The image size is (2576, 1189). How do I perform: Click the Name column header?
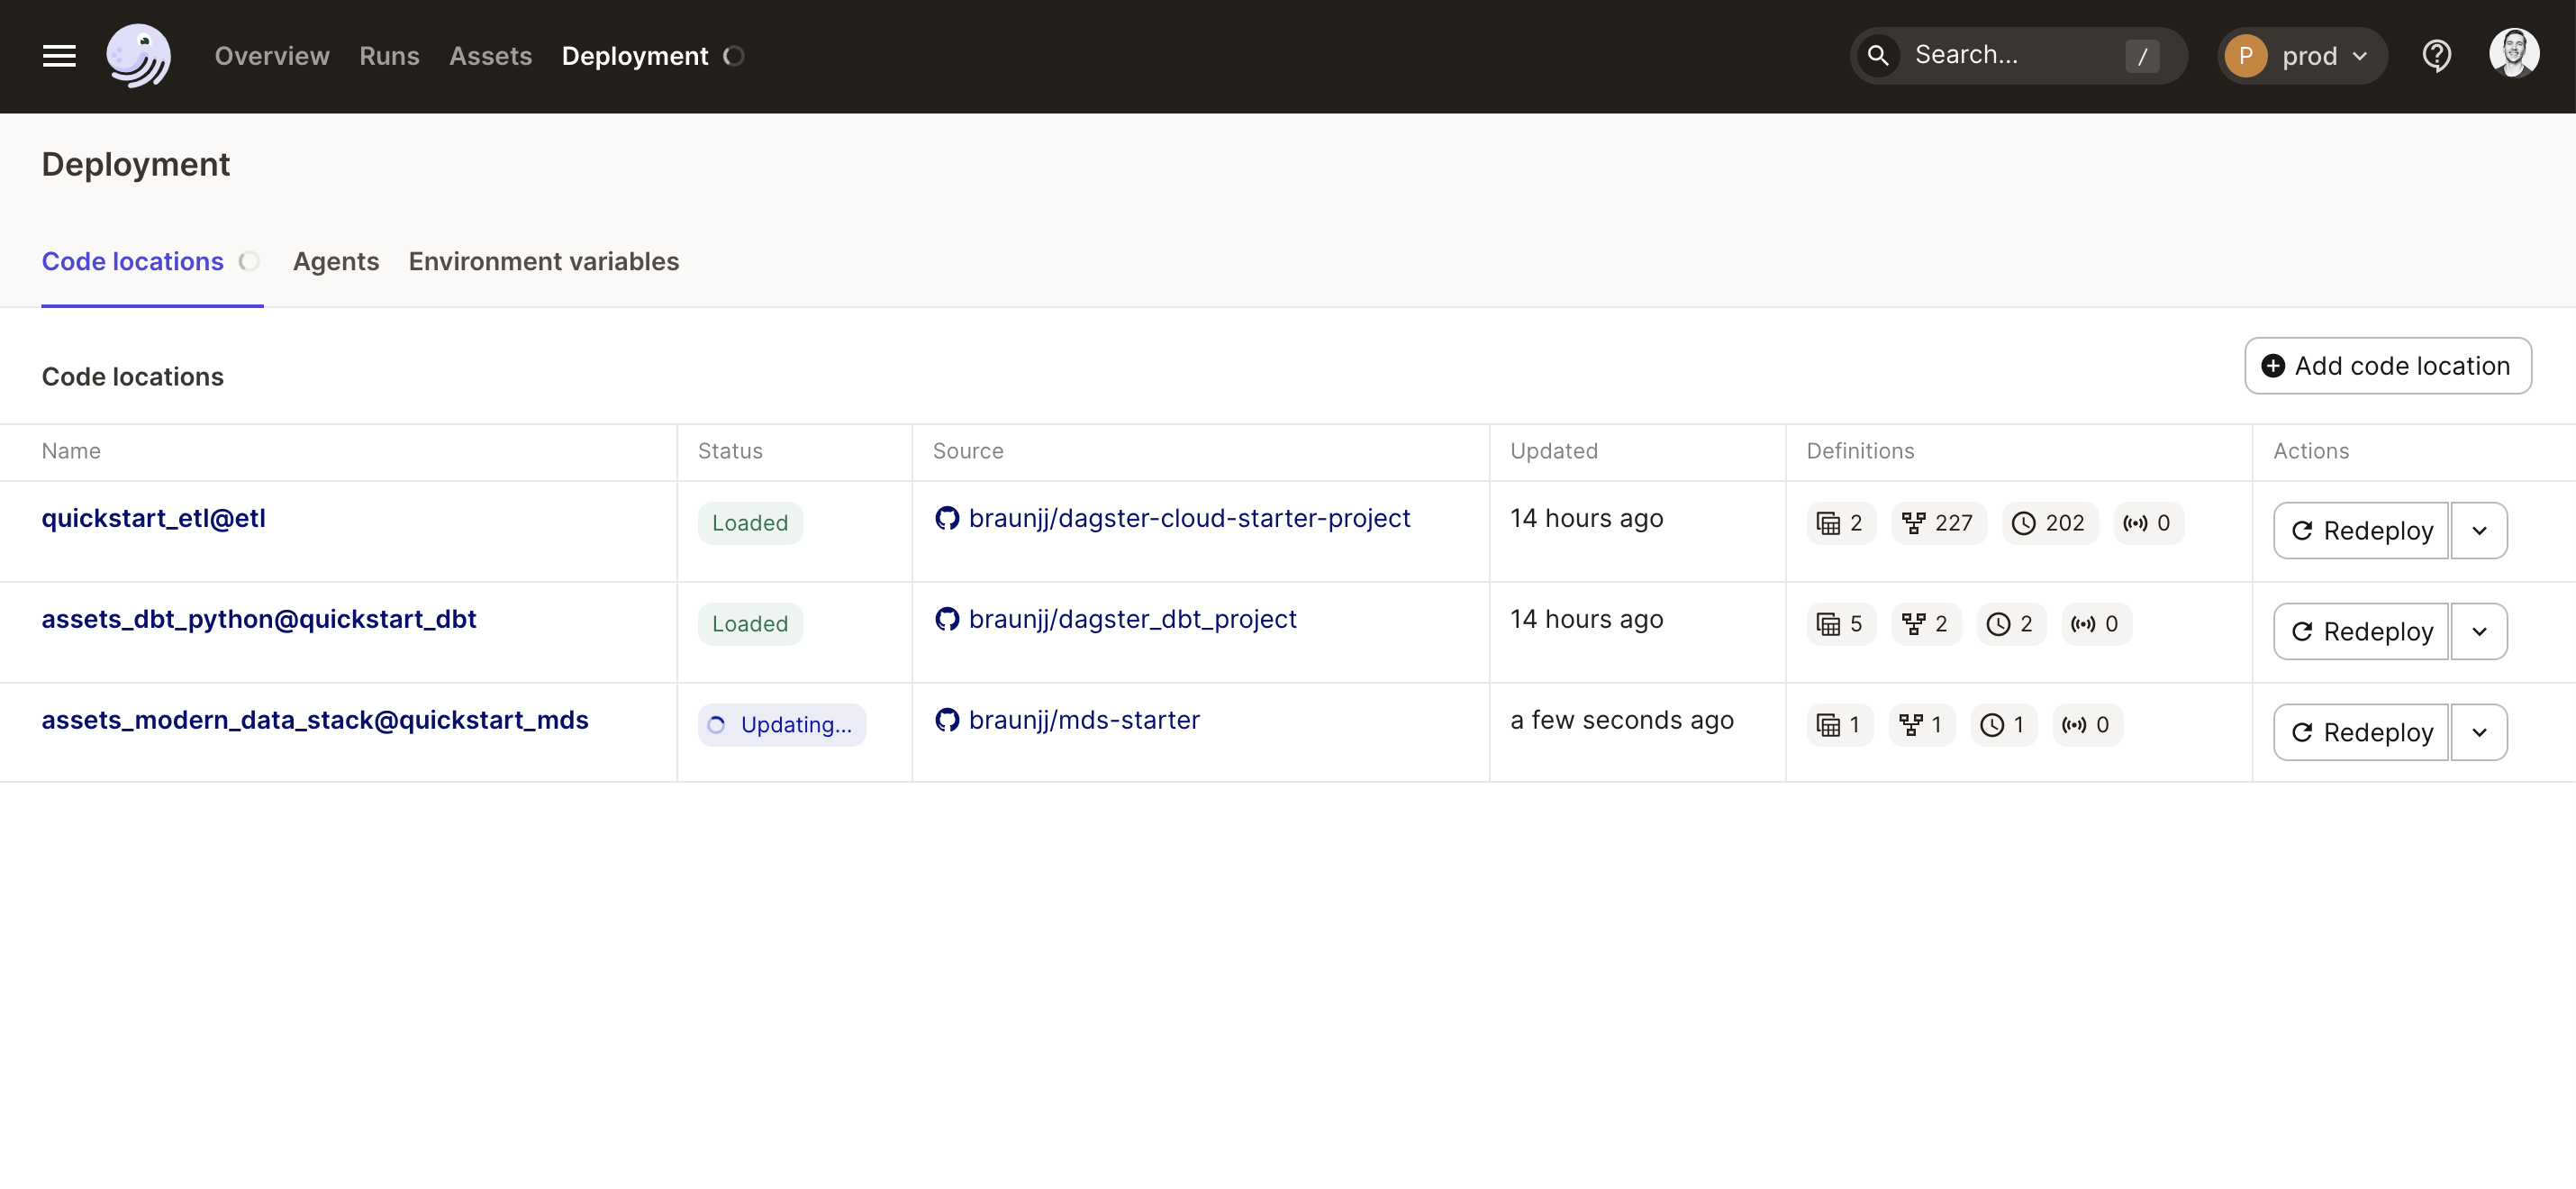pos(71,451)
